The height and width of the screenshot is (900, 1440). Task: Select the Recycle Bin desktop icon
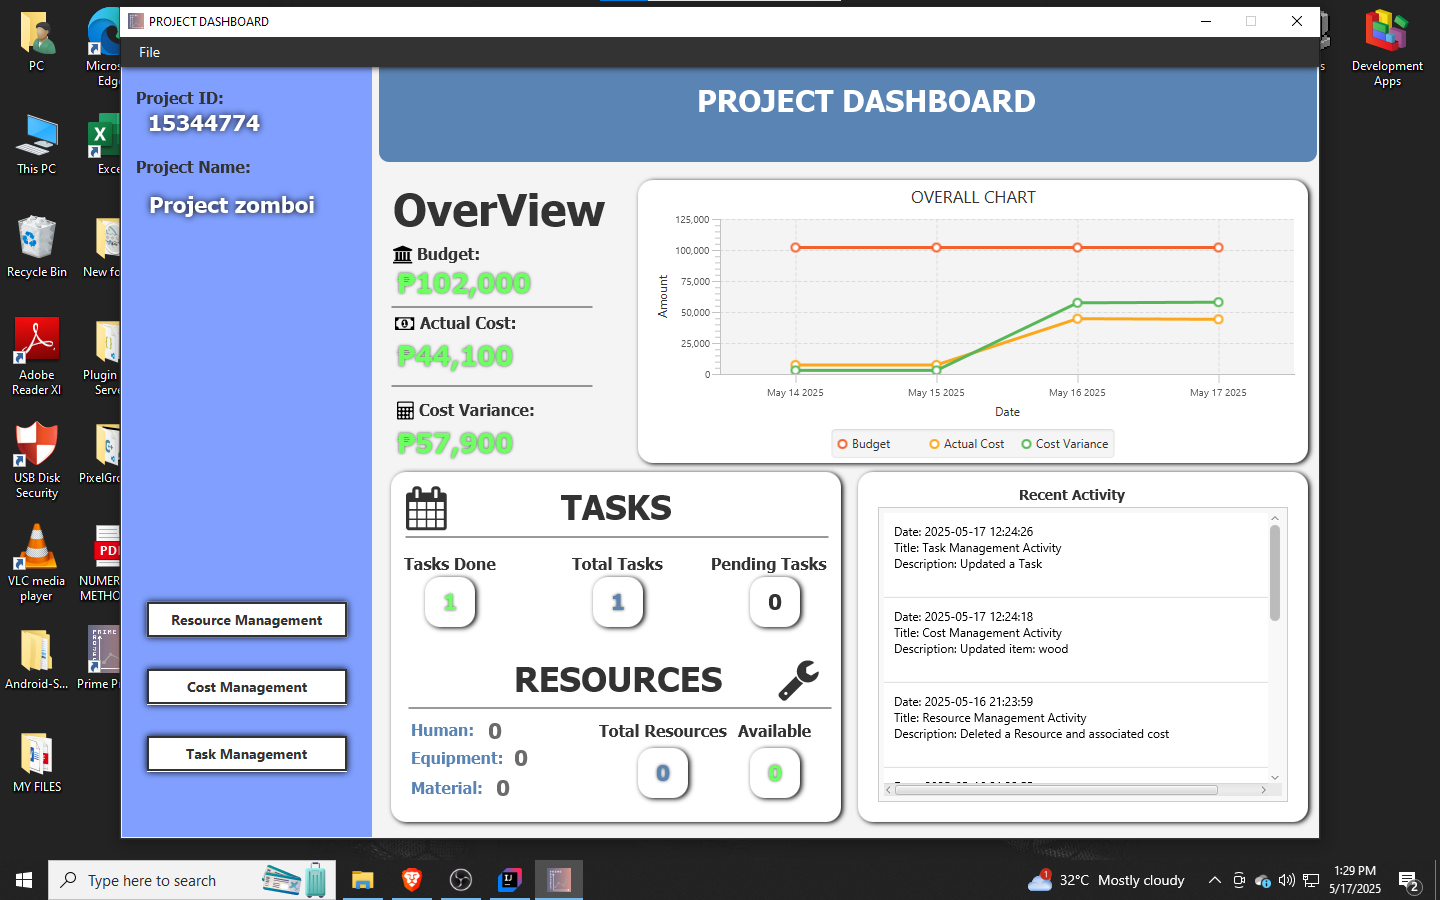pyautogui.click(x=37, y=247)
